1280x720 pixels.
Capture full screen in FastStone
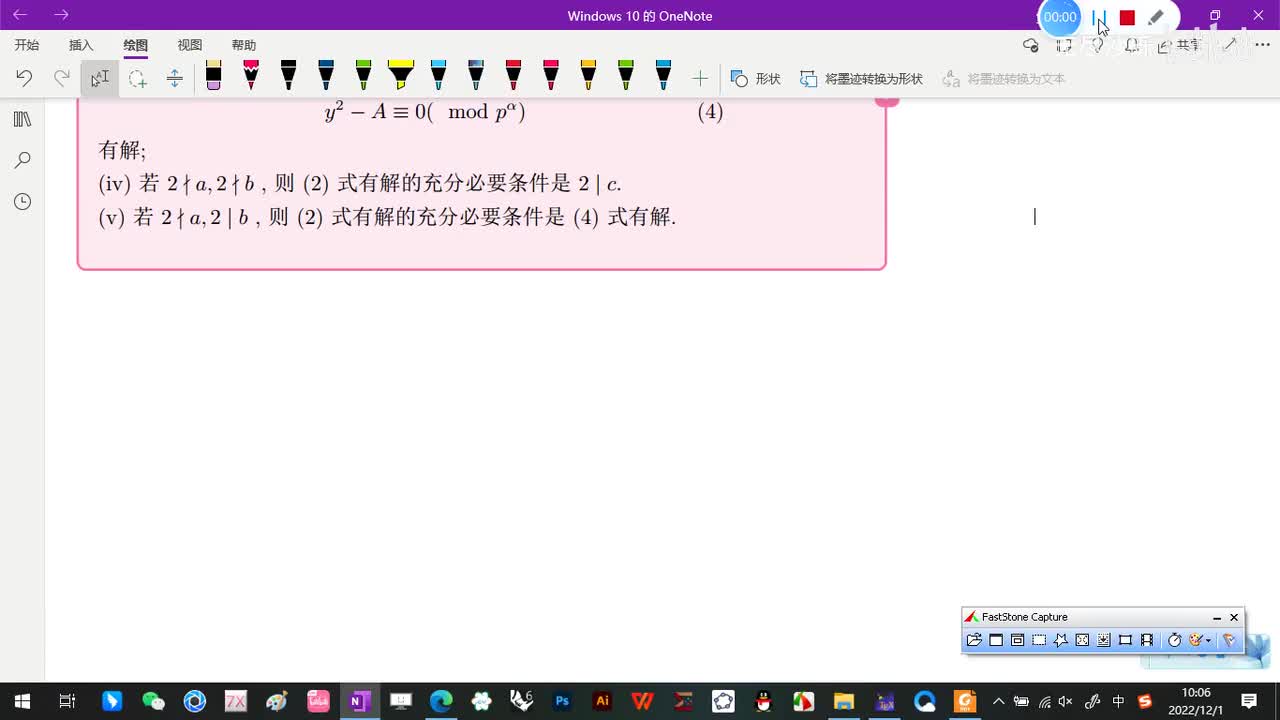pos(1082,640)
